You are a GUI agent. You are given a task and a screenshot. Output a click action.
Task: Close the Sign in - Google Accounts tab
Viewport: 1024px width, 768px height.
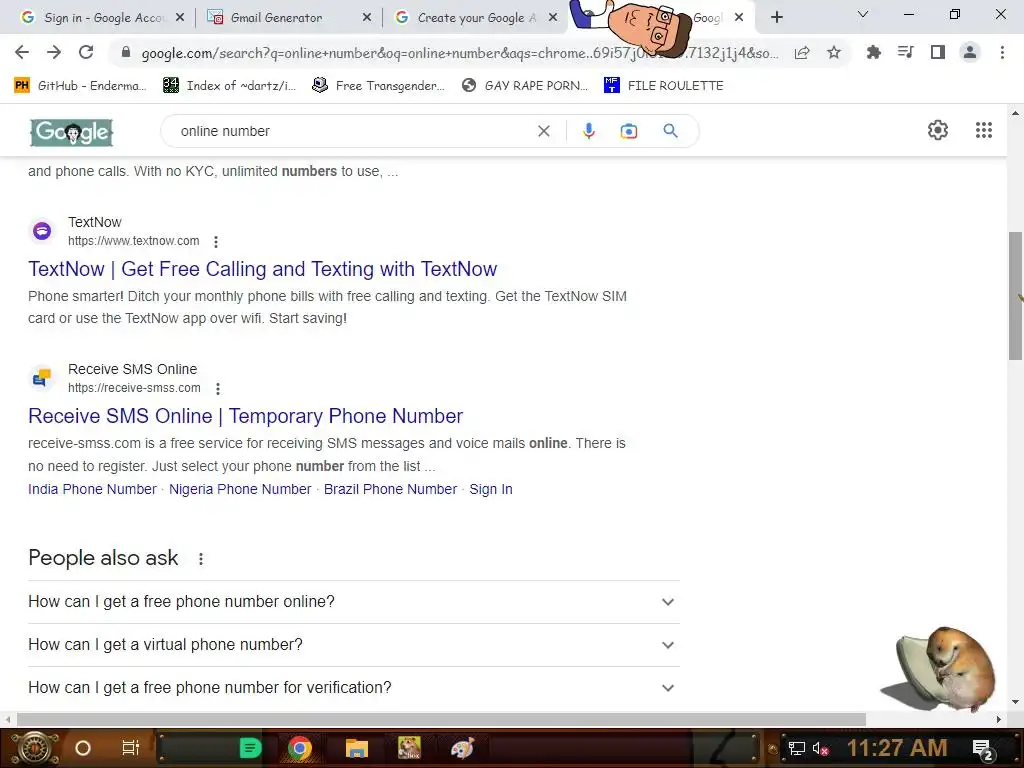coord(180,18)
